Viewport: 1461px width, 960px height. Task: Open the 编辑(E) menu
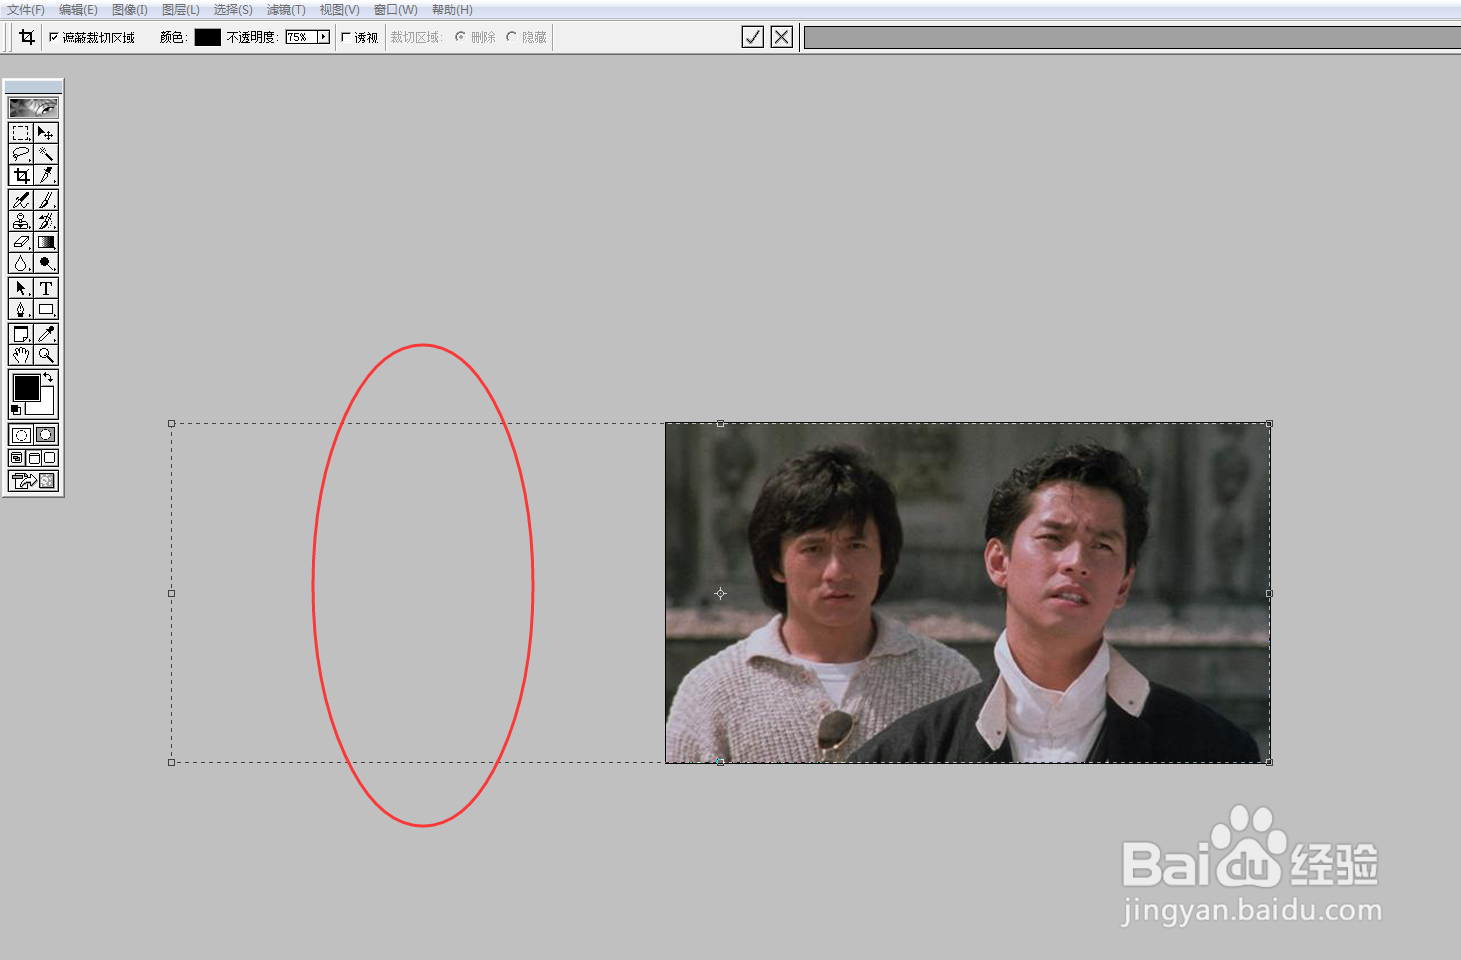pos(78,10)
